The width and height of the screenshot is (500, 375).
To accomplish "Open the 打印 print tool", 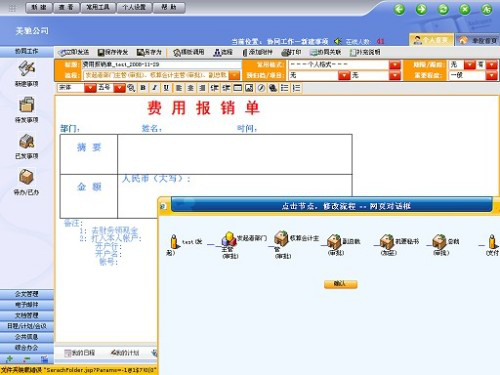I will [291, 52].
